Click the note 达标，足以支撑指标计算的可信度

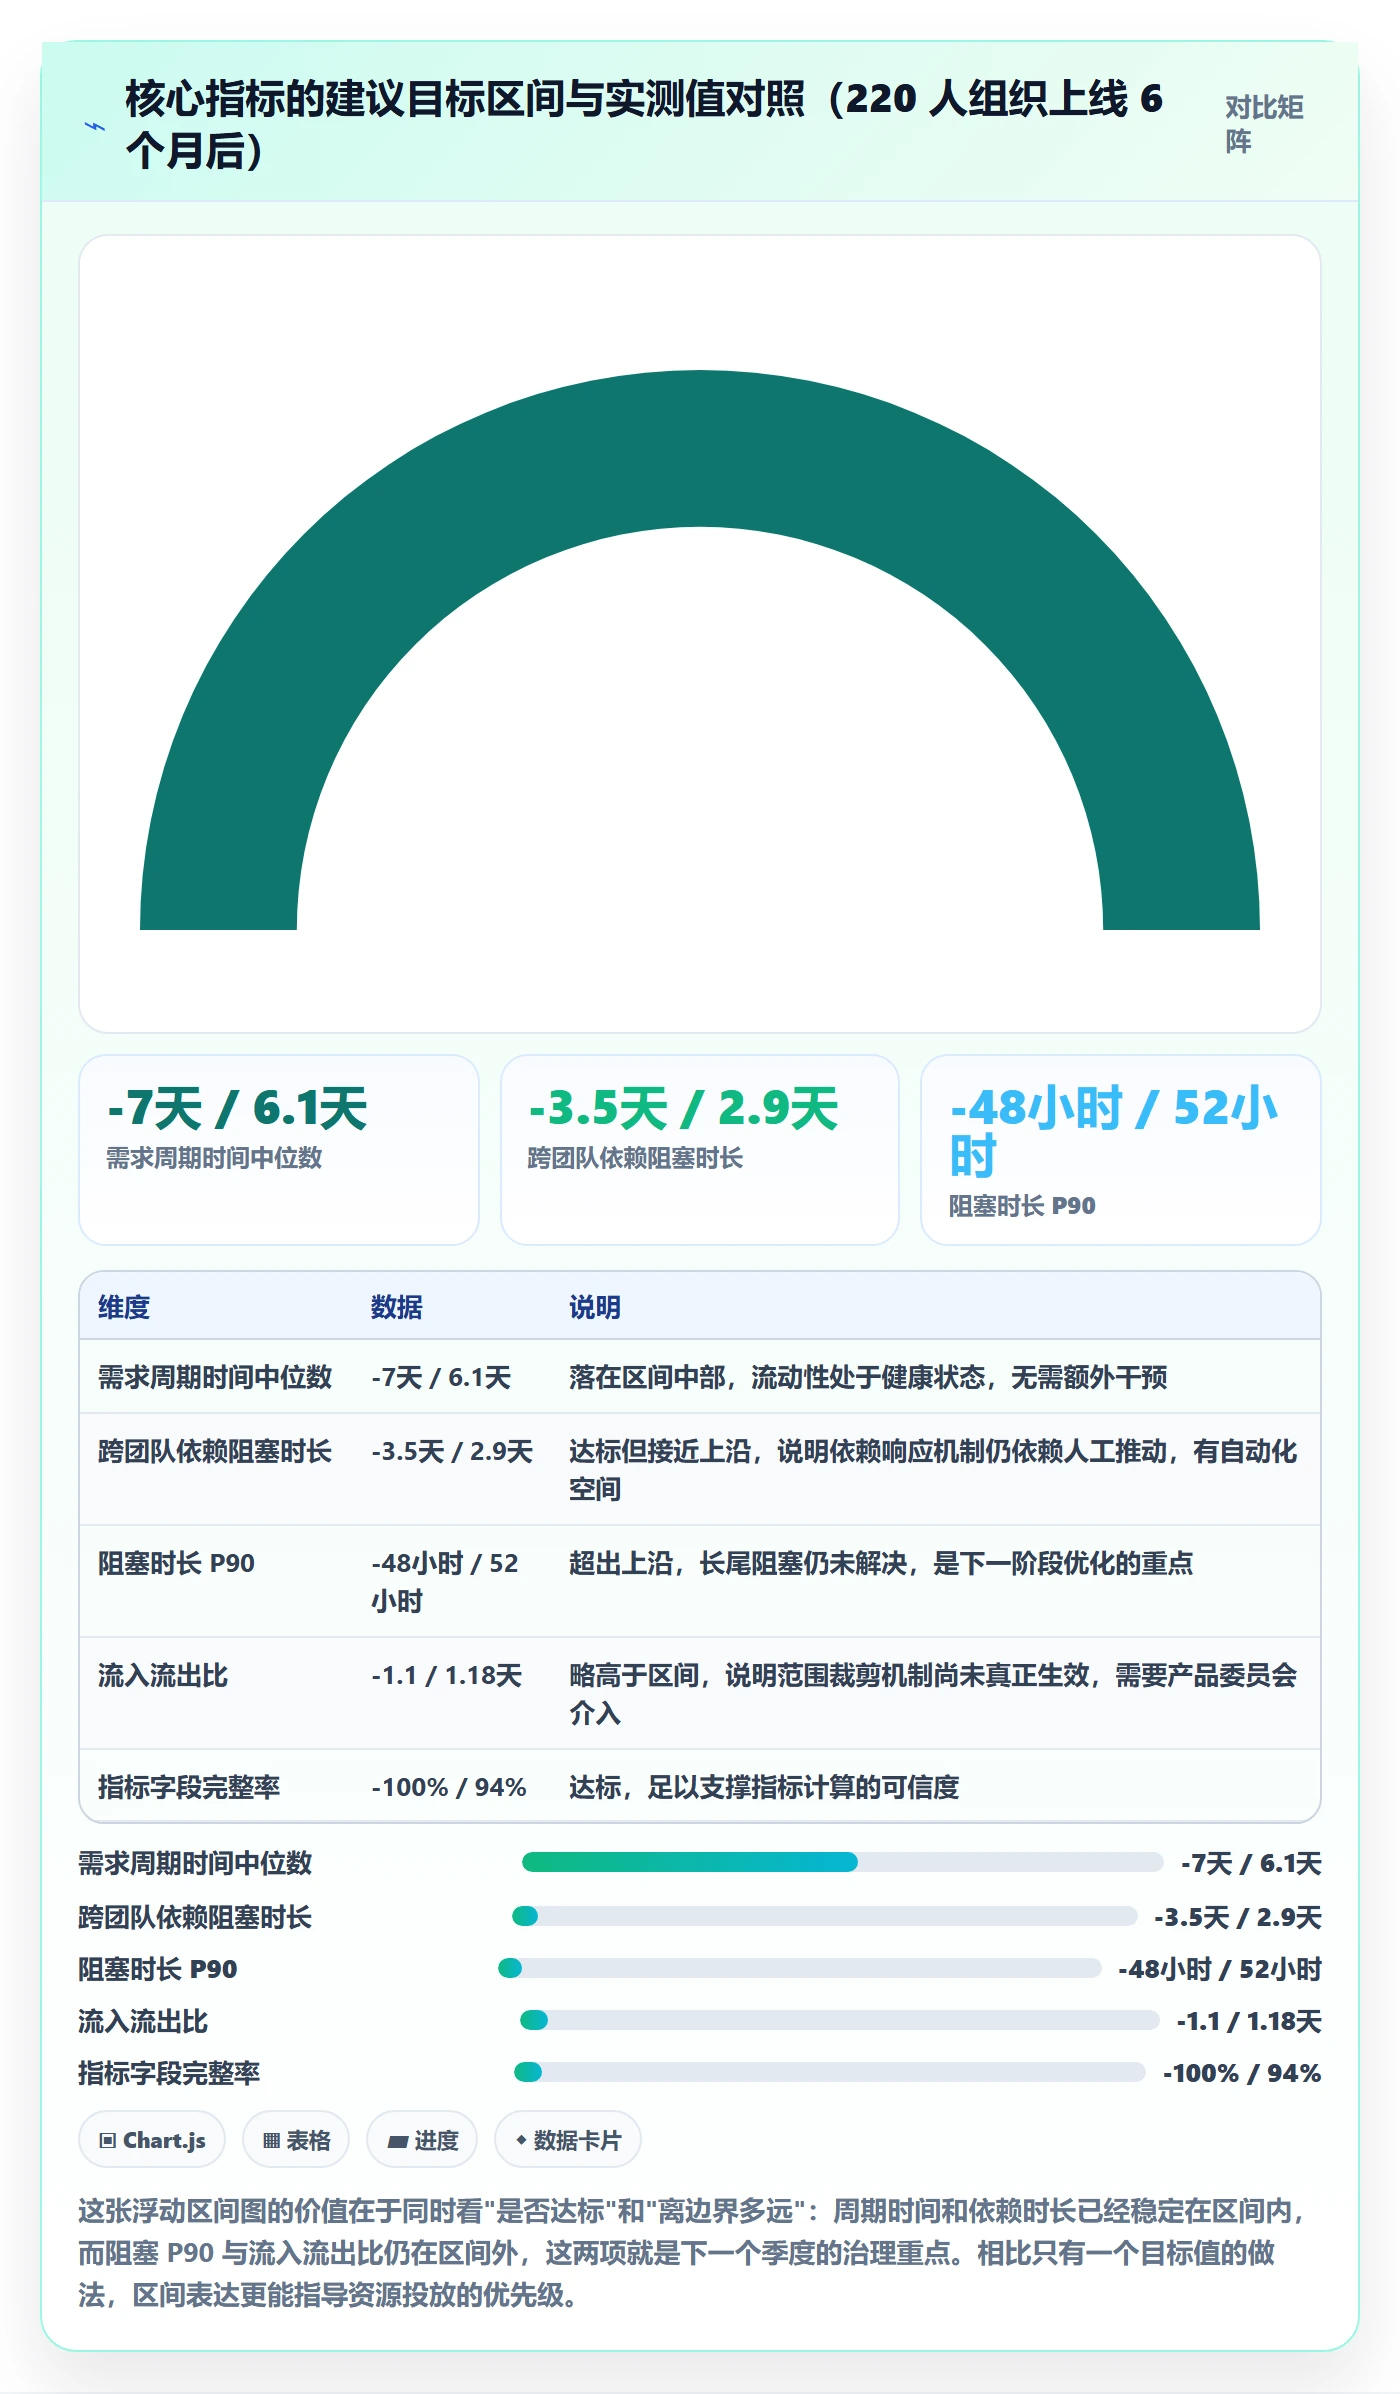[x=764, y=1787]
